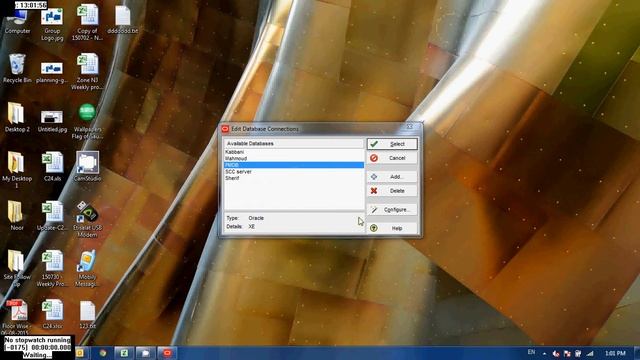This screenshot has height=360, width=640.
Task: Select the highlighted PMDB database entry
Action: (293, 165)
